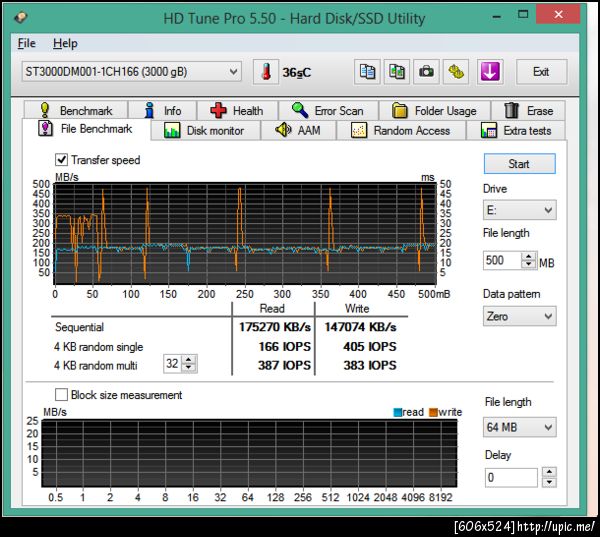600x537 pixels.
Task: Click the 36°C temperature reading
Action: (x=297, y=72)
